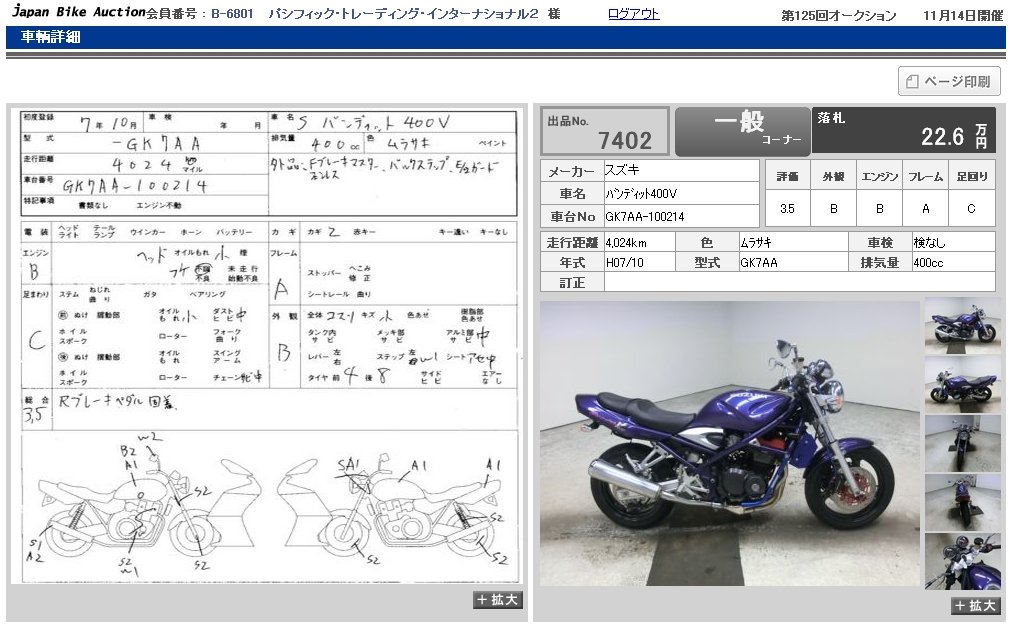
Task: Click the 車輌詳細 section heading
Action: pos(50,37)
